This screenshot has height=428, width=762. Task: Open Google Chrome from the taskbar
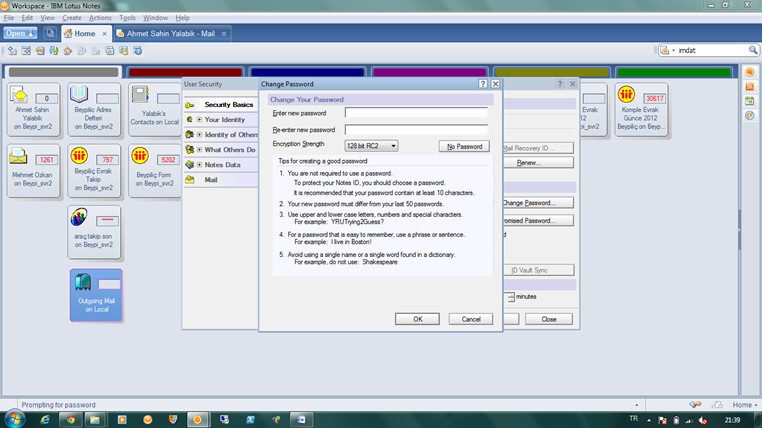point(71,420)
